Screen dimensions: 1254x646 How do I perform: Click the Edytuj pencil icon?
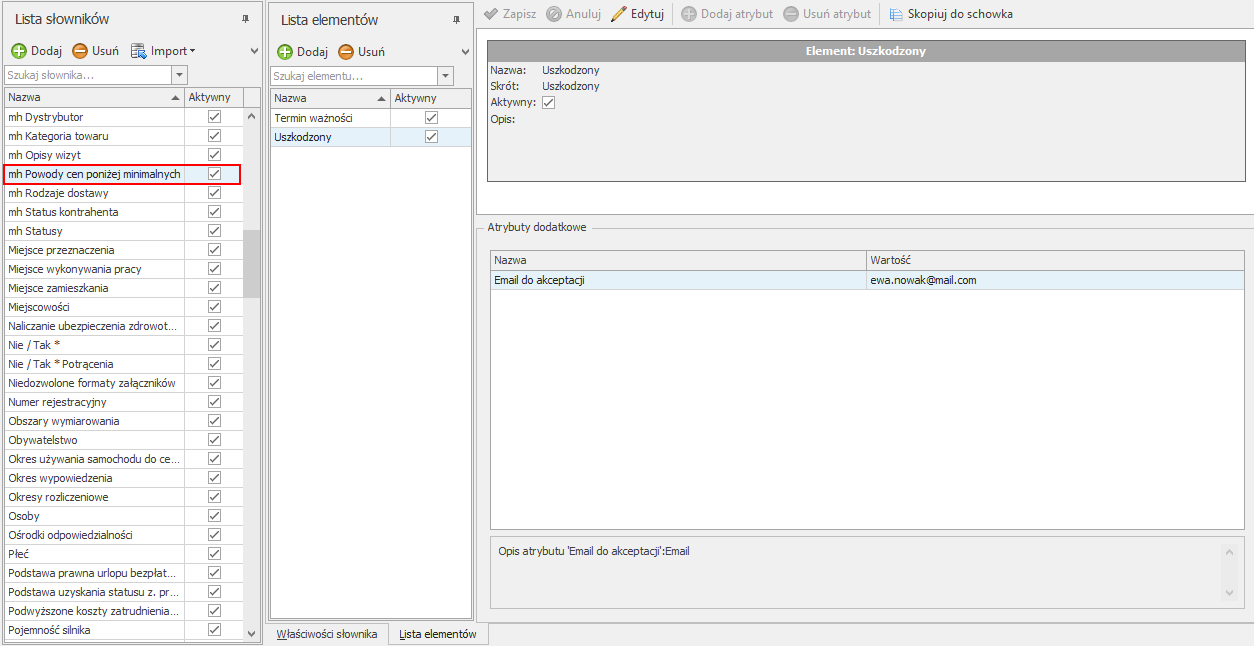pos(619,14)
